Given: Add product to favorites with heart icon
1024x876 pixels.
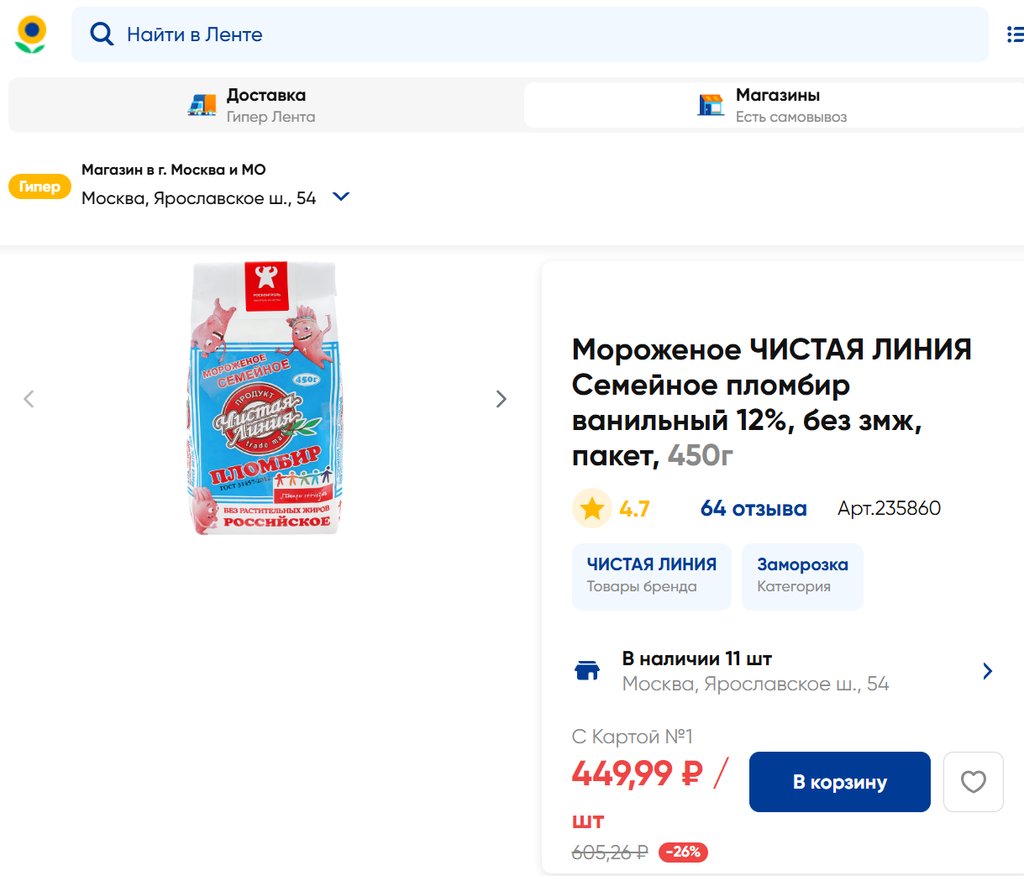Looking at the screenshot, I should 973,781.
